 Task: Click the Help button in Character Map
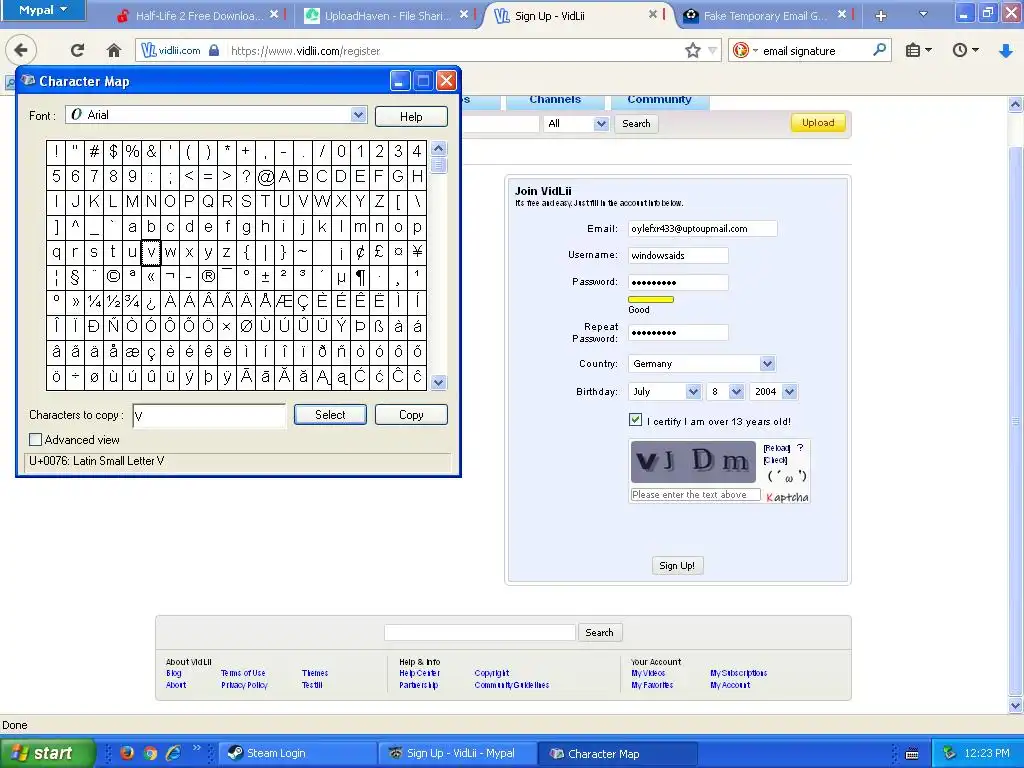point(411,116)
